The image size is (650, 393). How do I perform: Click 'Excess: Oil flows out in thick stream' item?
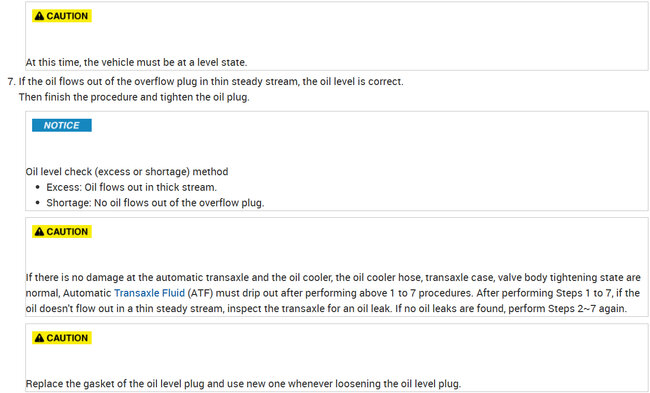pyautogui.click(x=131, y=187)
